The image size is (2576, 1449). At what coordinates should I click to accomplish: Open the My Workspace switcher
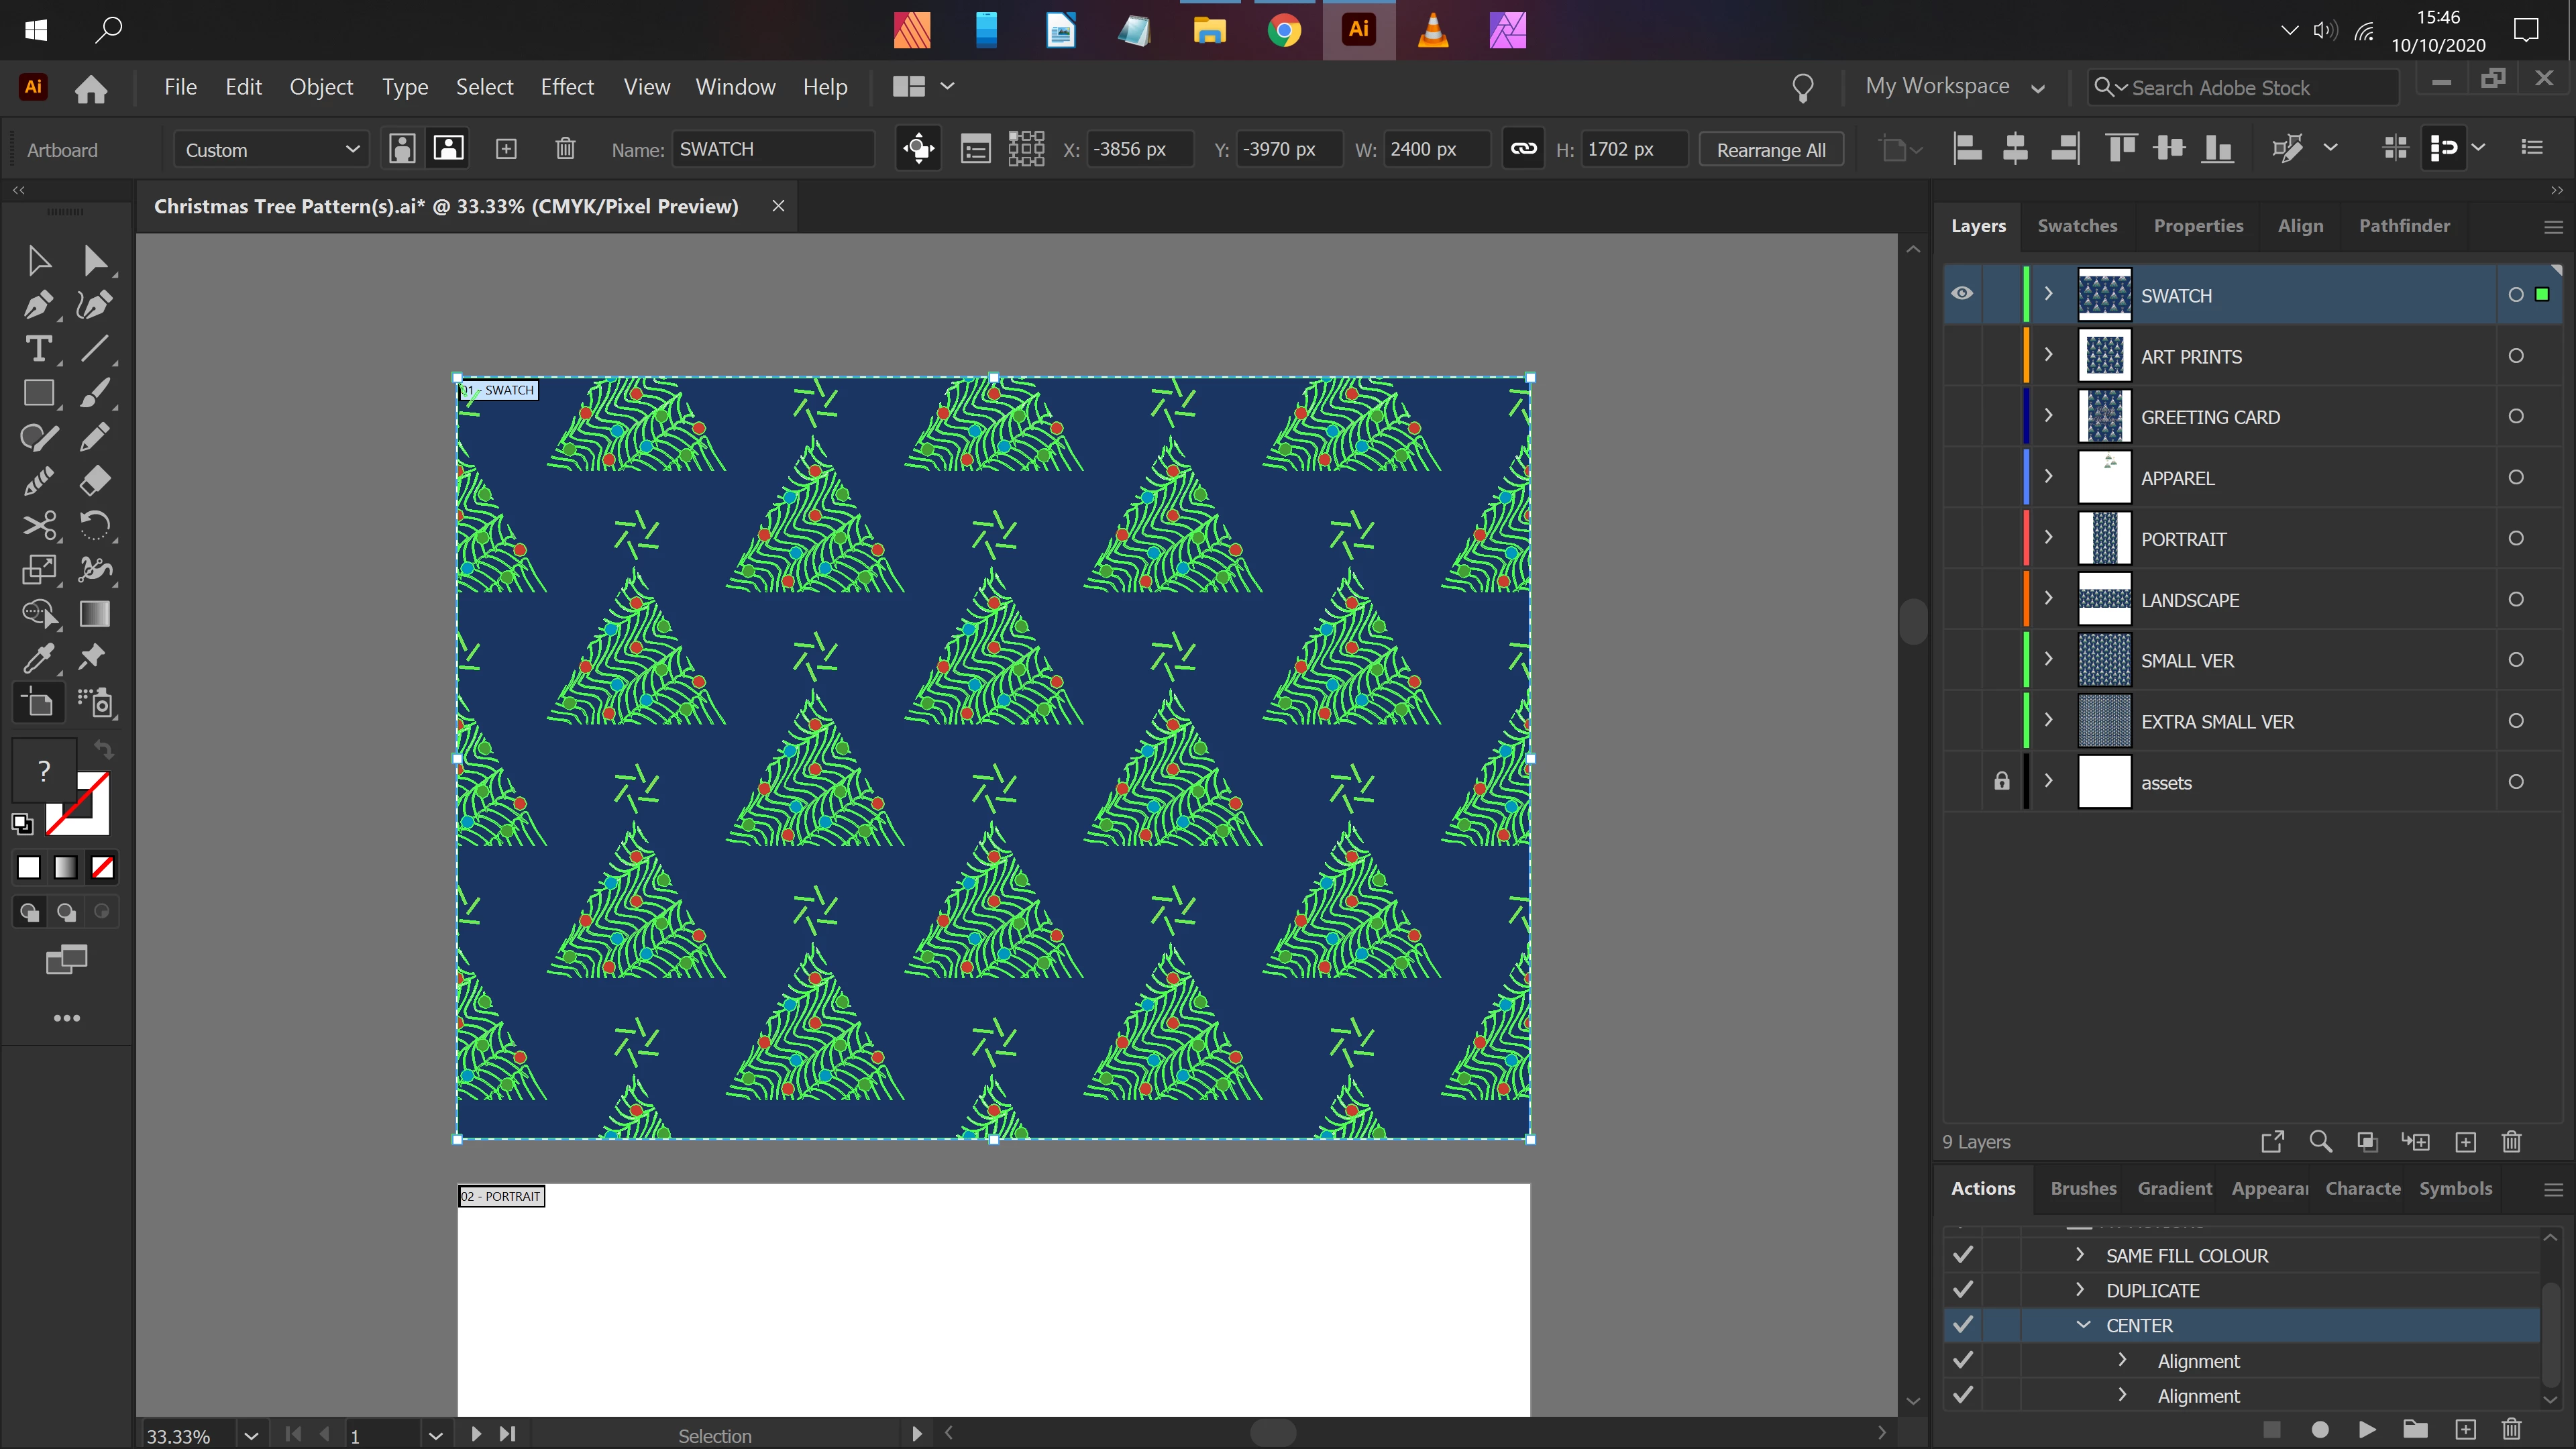pos(1953,87)
